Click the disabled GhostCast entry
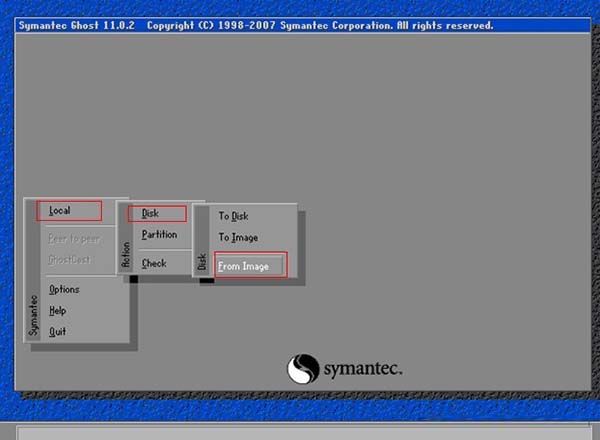Image resolution: width=600 pixels, height=440 pixels. tap(69, 260)
